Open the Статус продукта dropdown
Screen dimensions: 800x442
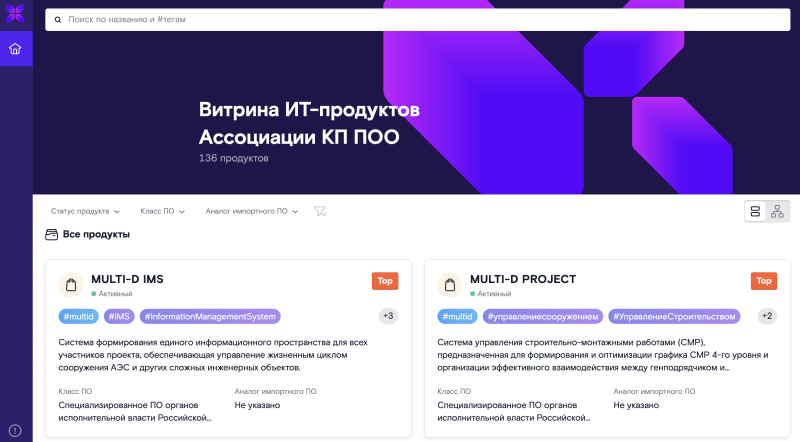pyautogui.click(x=85, y=211)
